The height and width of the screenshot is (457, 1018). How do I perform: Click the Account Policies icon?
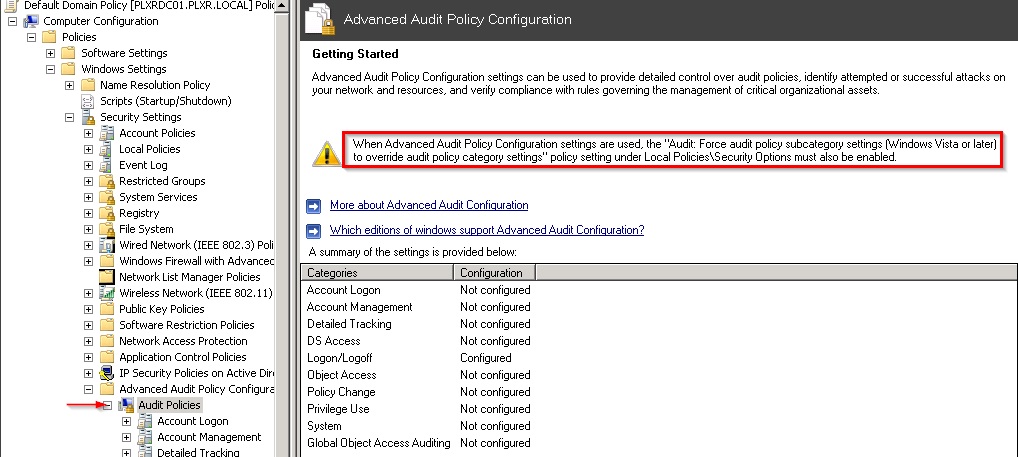(106, 133)
